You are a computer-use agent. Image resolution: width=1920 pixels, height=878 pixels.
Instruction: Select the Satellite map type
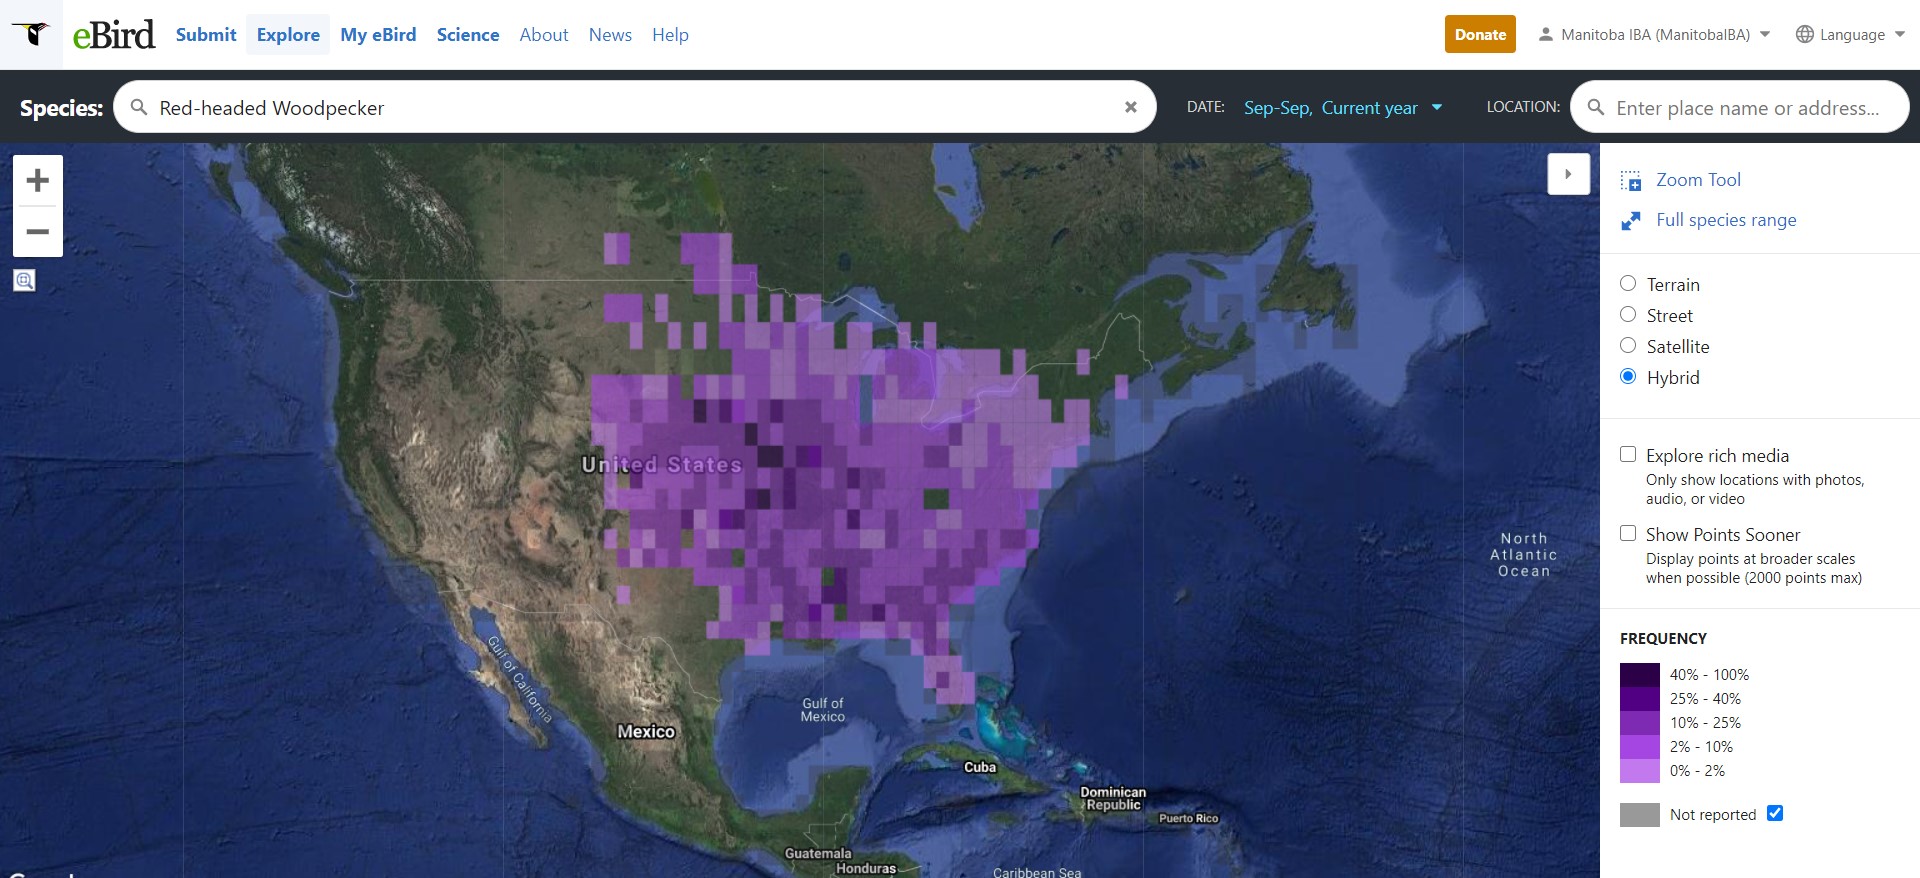click(1628, 346)
